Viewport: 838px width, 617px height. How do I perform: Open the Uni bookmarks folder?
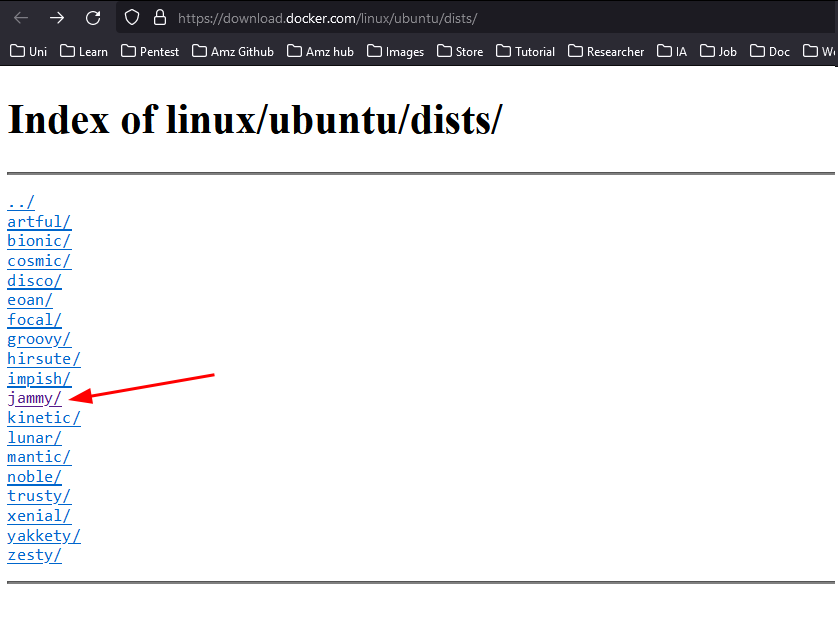pyautogui.click(x=29, y=51)
